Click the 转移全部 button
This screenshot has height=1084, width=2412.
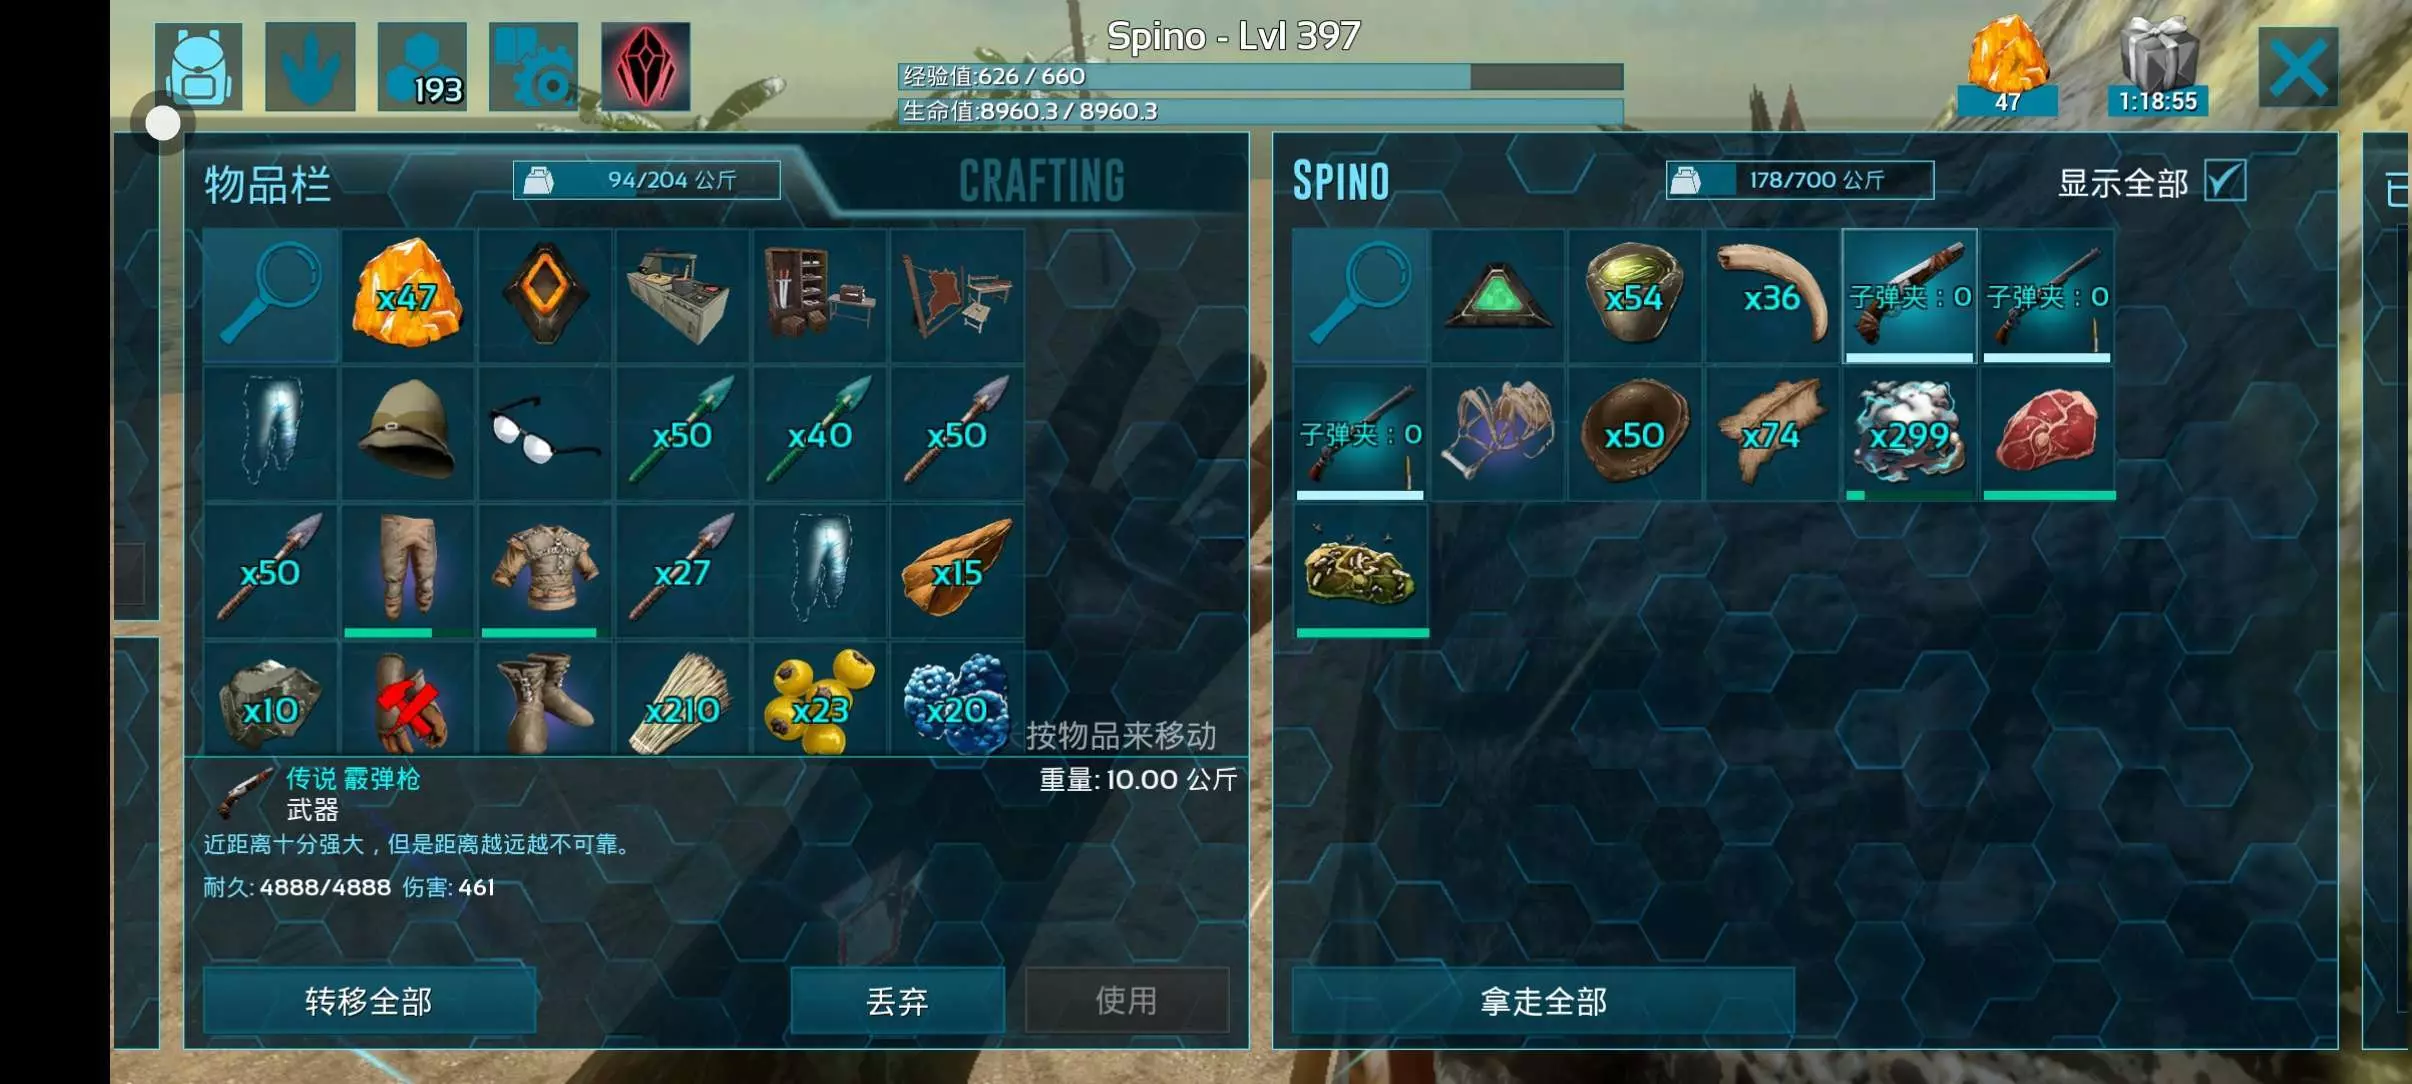pyautogui.click(x=369, y=1000)
